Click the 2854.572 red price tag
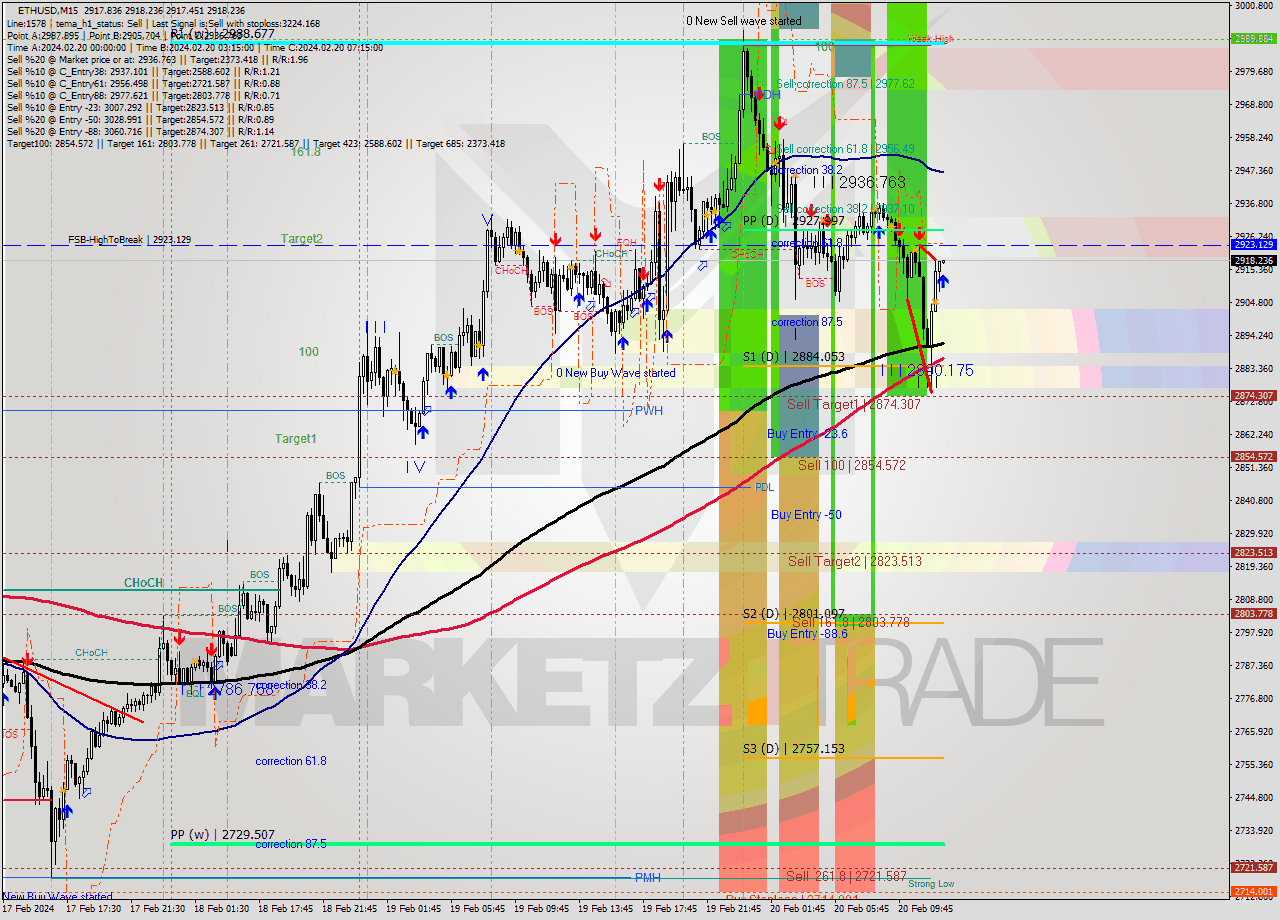This screenshot has height=920, width=1280. click(x=1253, y=457)
